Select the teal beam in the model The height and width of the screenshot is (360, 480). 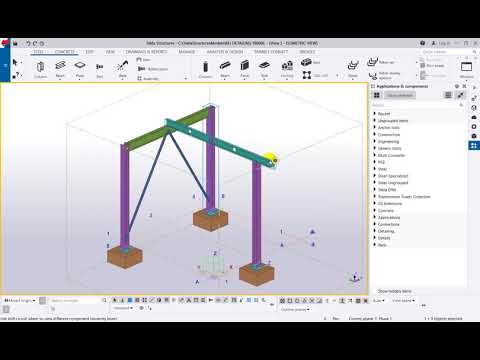(220, 142)
